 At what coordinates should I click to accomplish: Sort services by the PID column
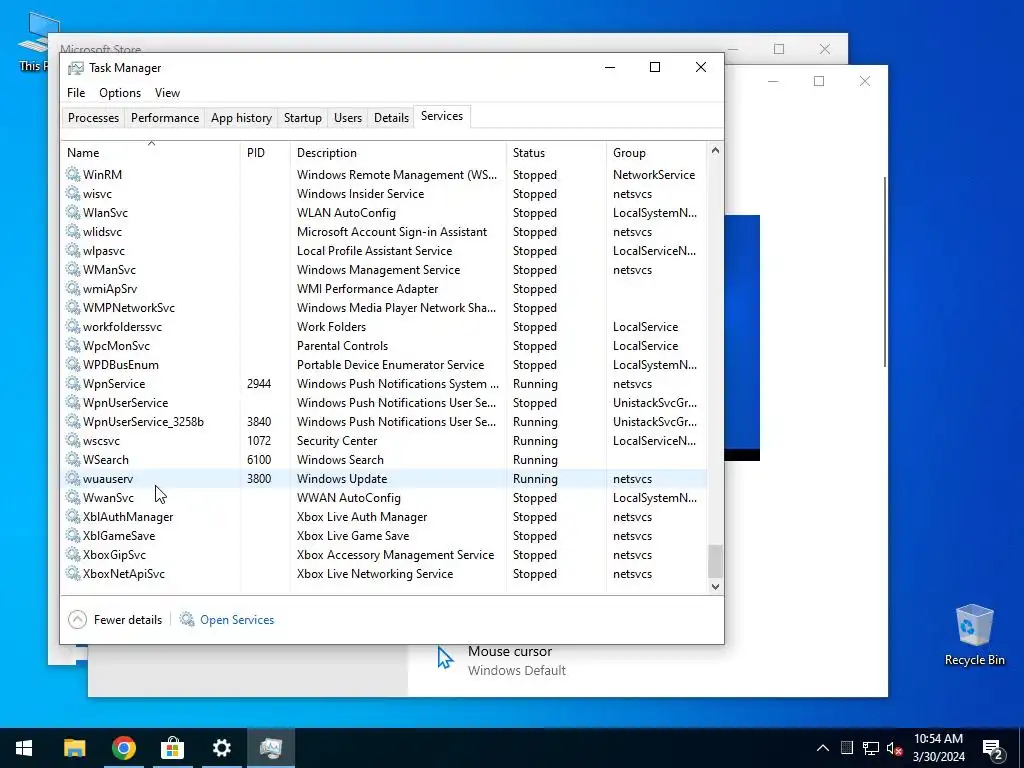tap(265, 153)
